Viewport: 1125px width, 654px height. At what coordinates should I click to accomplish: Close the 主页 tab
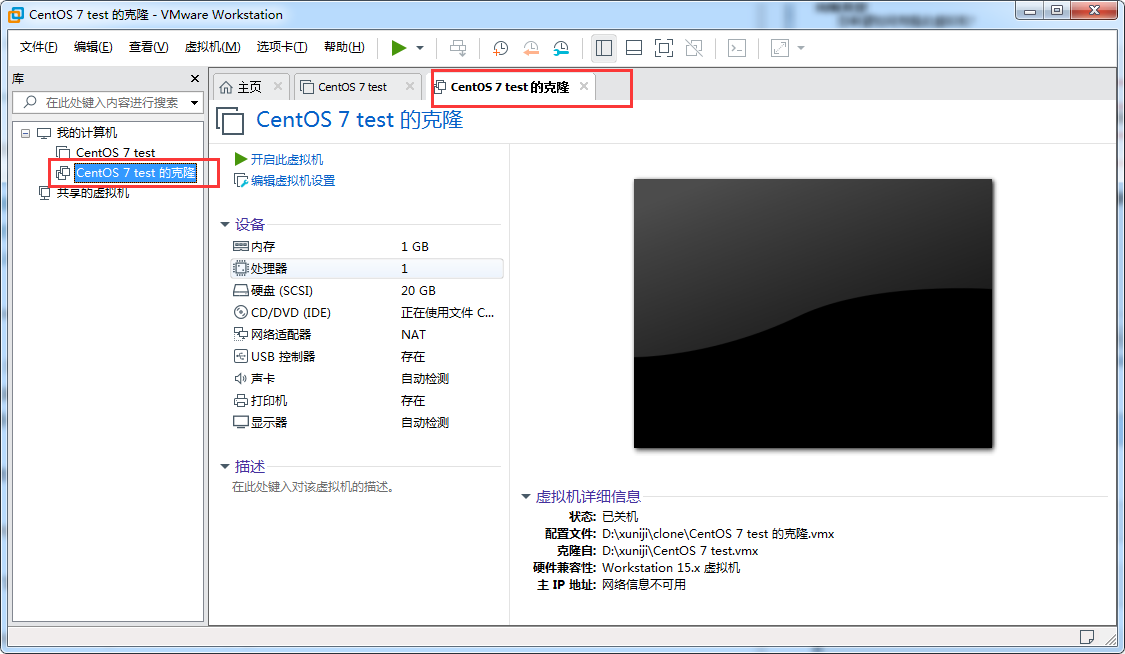coord(278,87)
